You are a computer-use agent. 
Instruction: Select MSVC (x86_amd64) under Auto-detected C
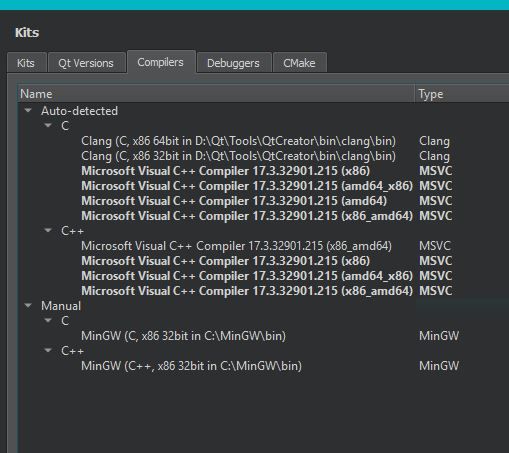[x=247, y=216]
